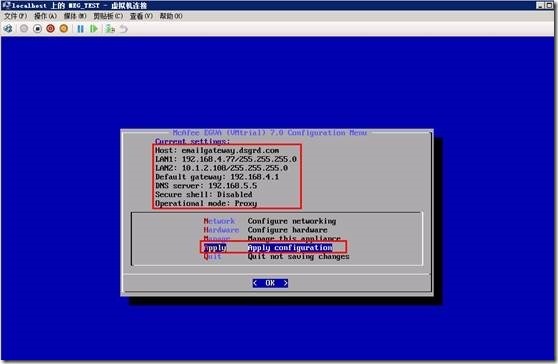Take a snapshot of the VM

(x=110, y=28)
